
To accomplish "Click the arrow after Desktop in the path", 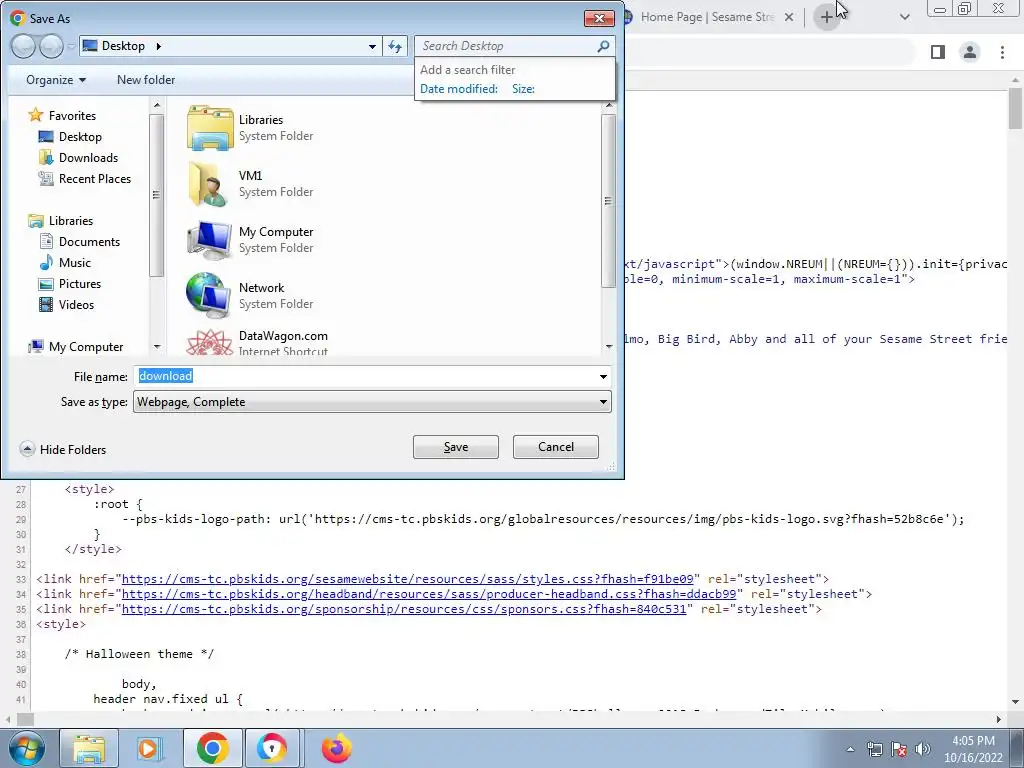I will click(x=158, y=46).
